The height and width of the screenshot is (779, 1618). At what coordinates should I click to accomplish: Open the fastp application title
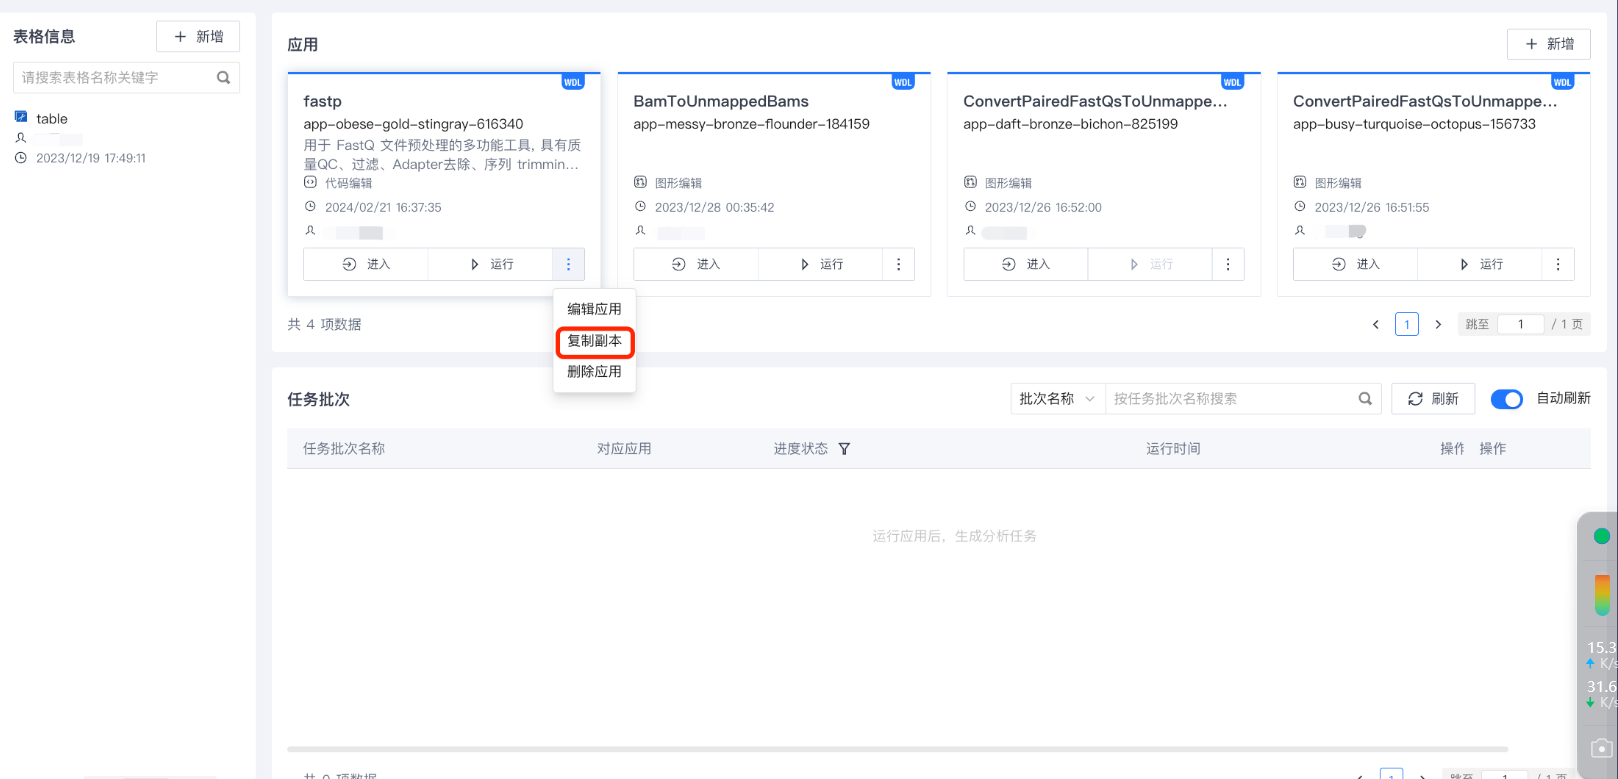323,101
